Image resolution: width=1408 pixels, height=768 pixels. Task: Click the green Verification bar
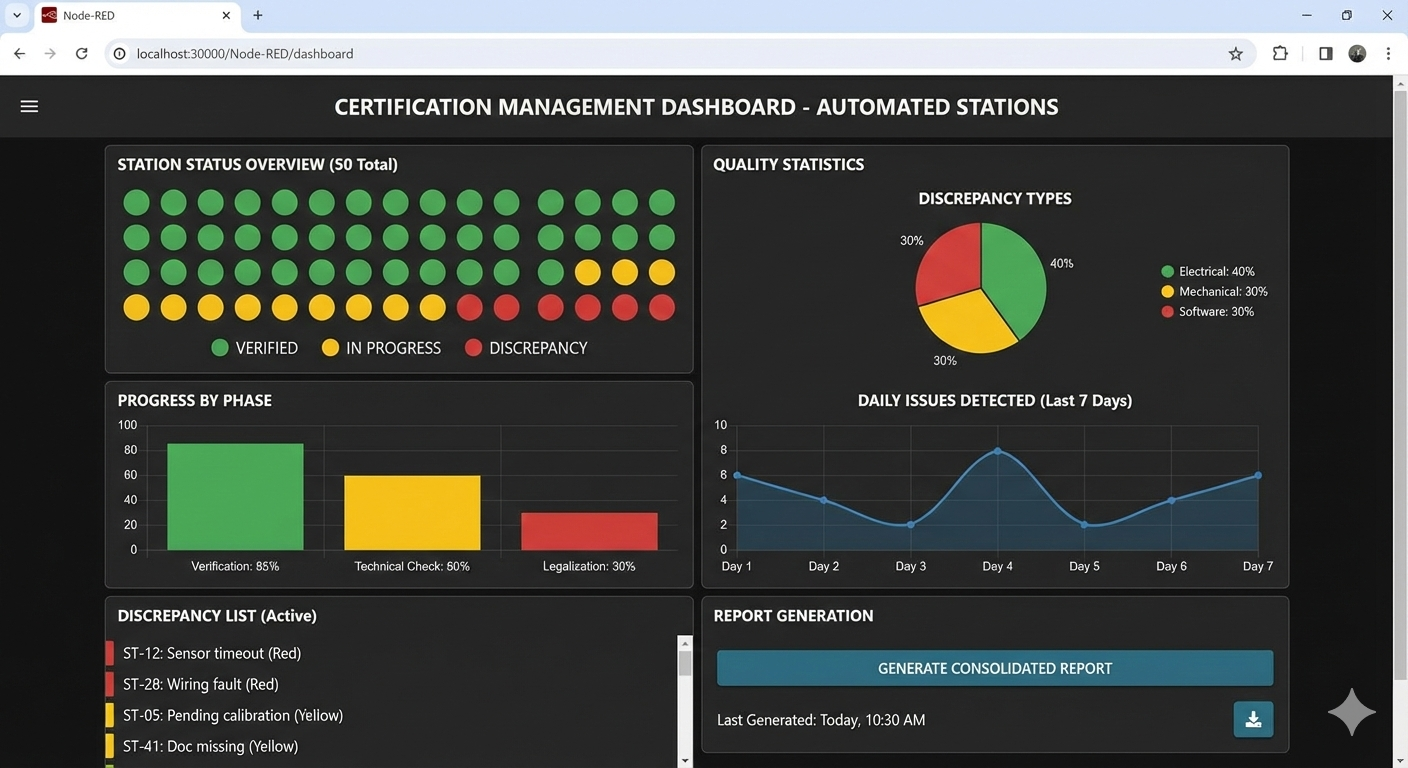point(235,497)
